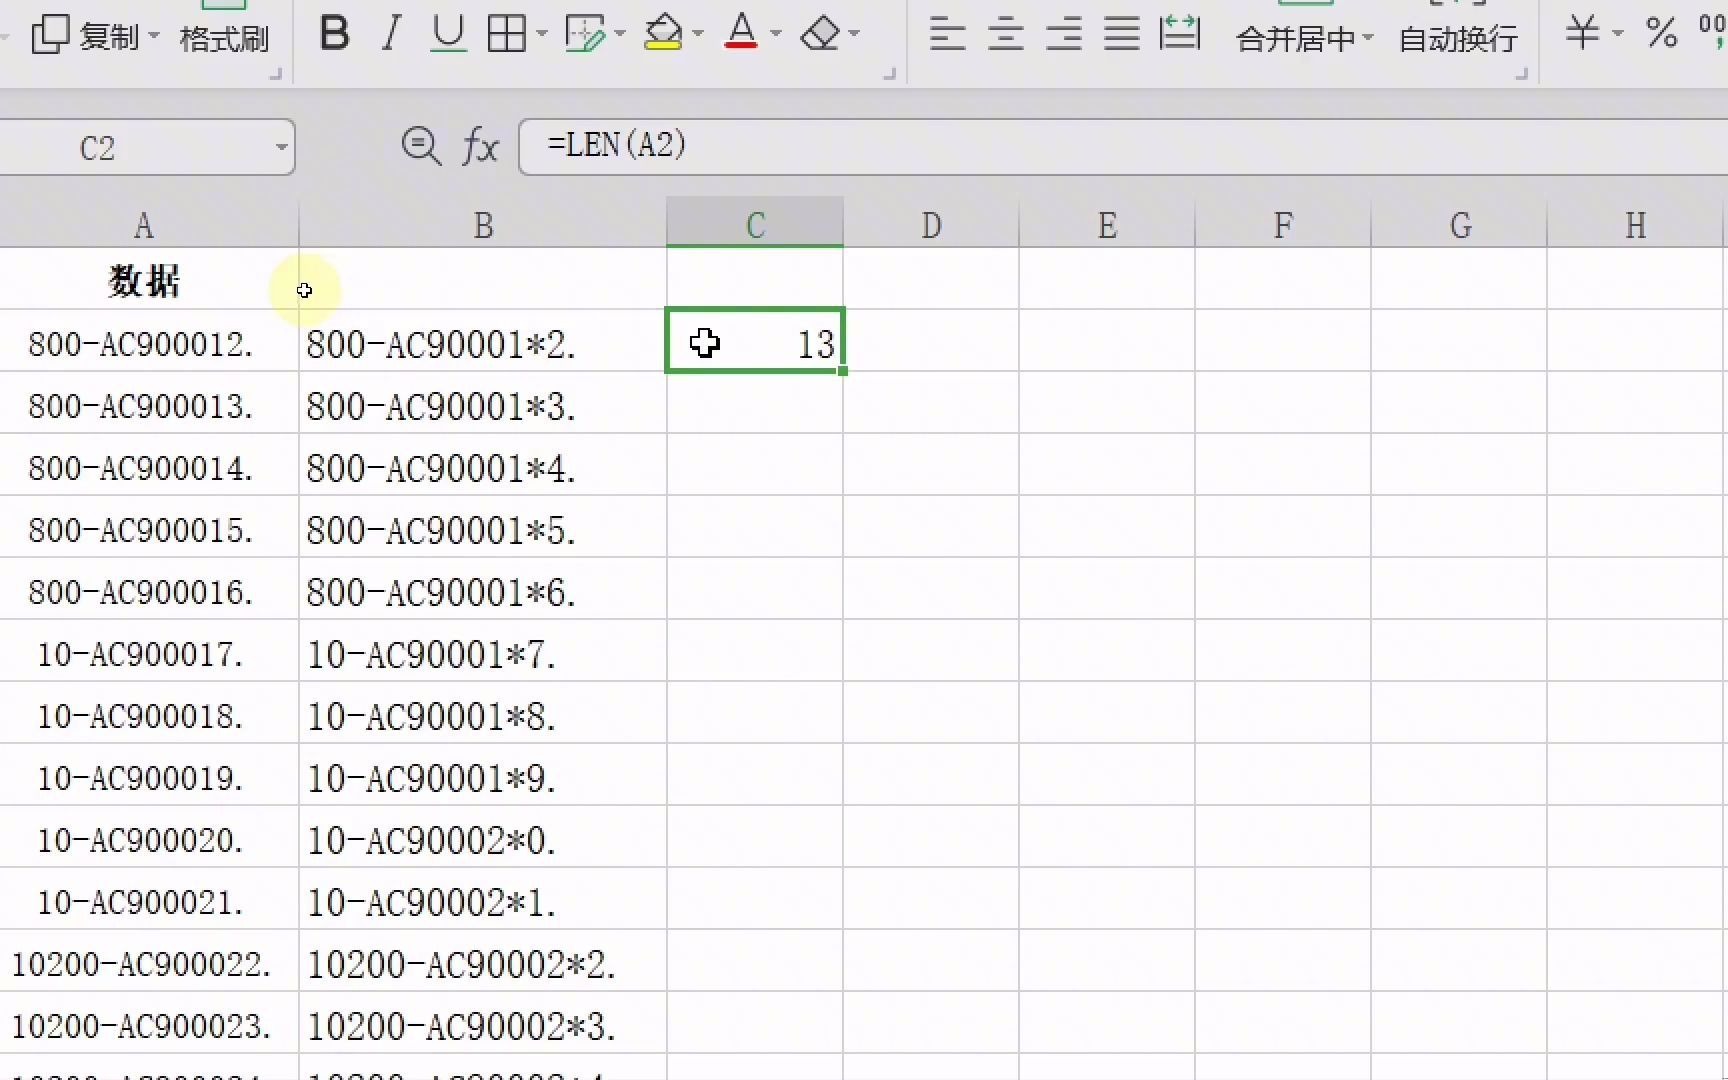Click the formula bar with =LEN(A2)
This screenshot has width=1728, height=1080.
(x=1124, y=147)
